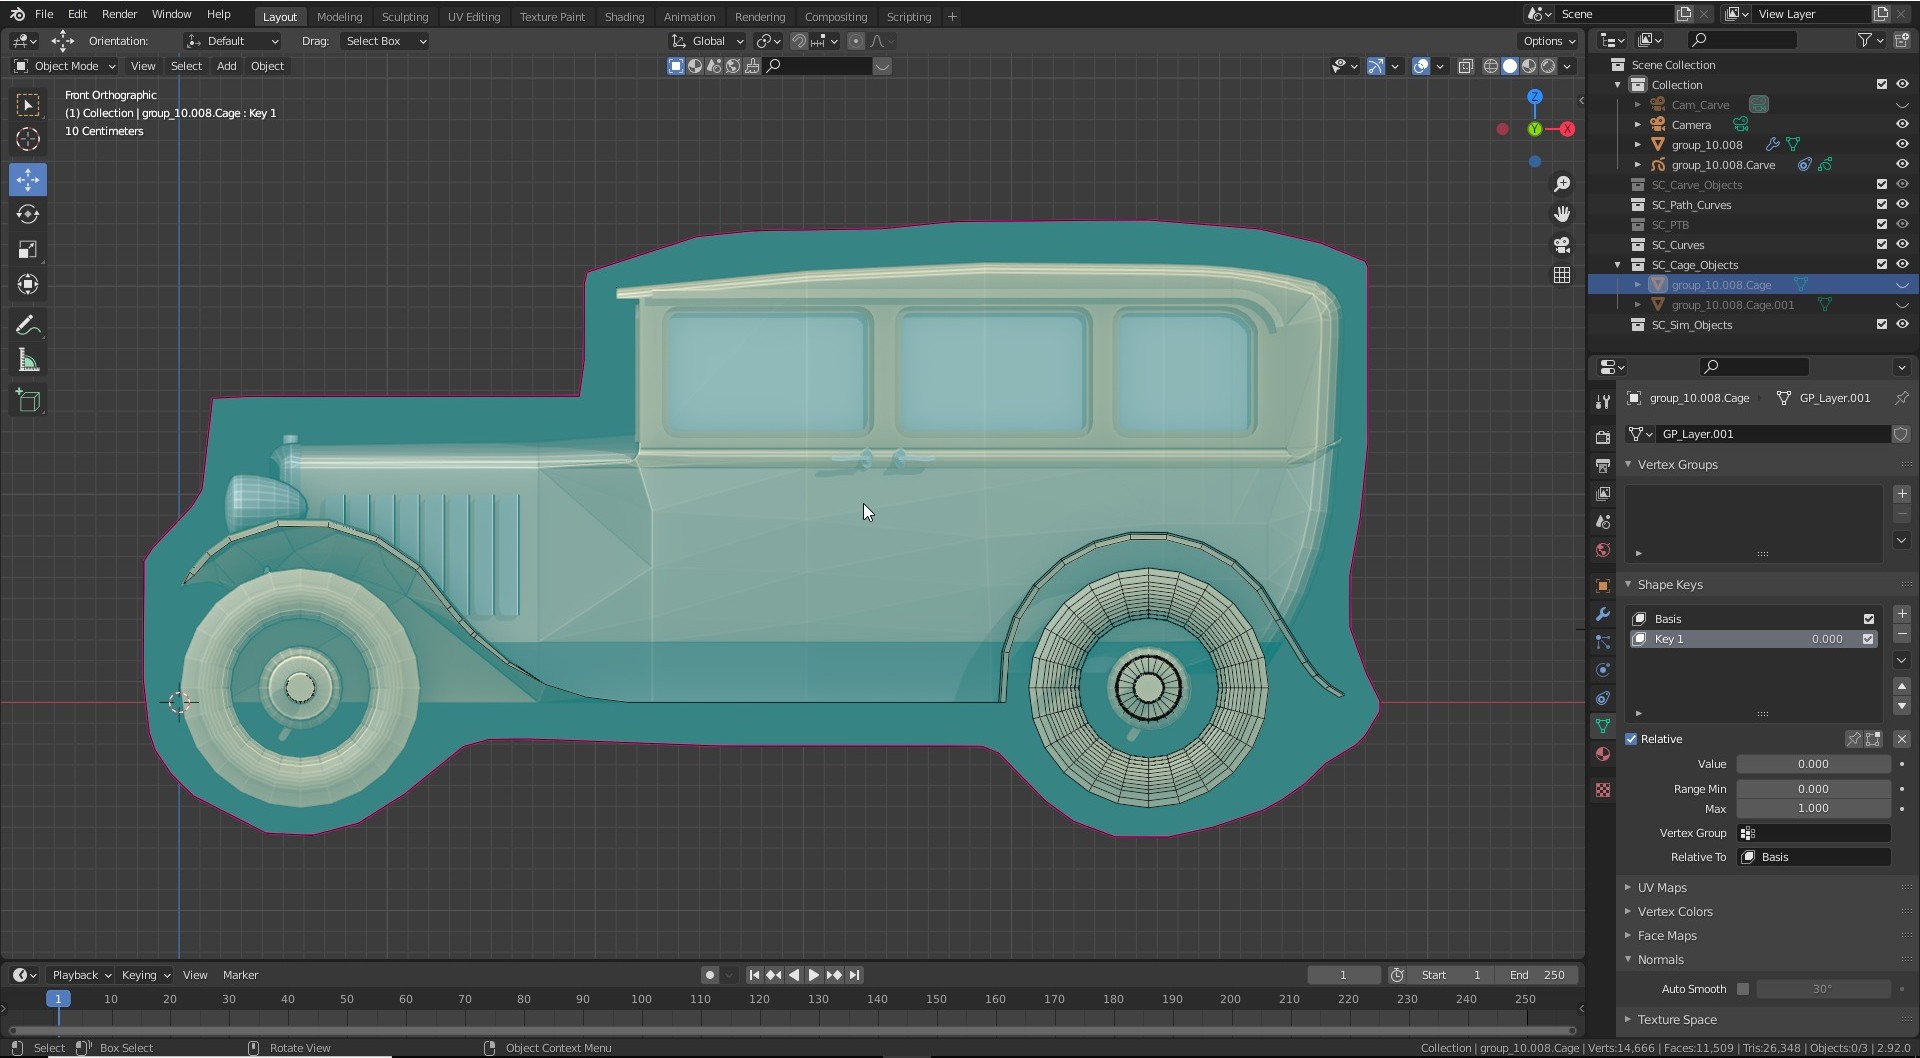Viewport: 1920px width, 1058px height.
Task: Open the Playback dropdown in timeline
Action: pyautogui.click(x=81, y=975)
